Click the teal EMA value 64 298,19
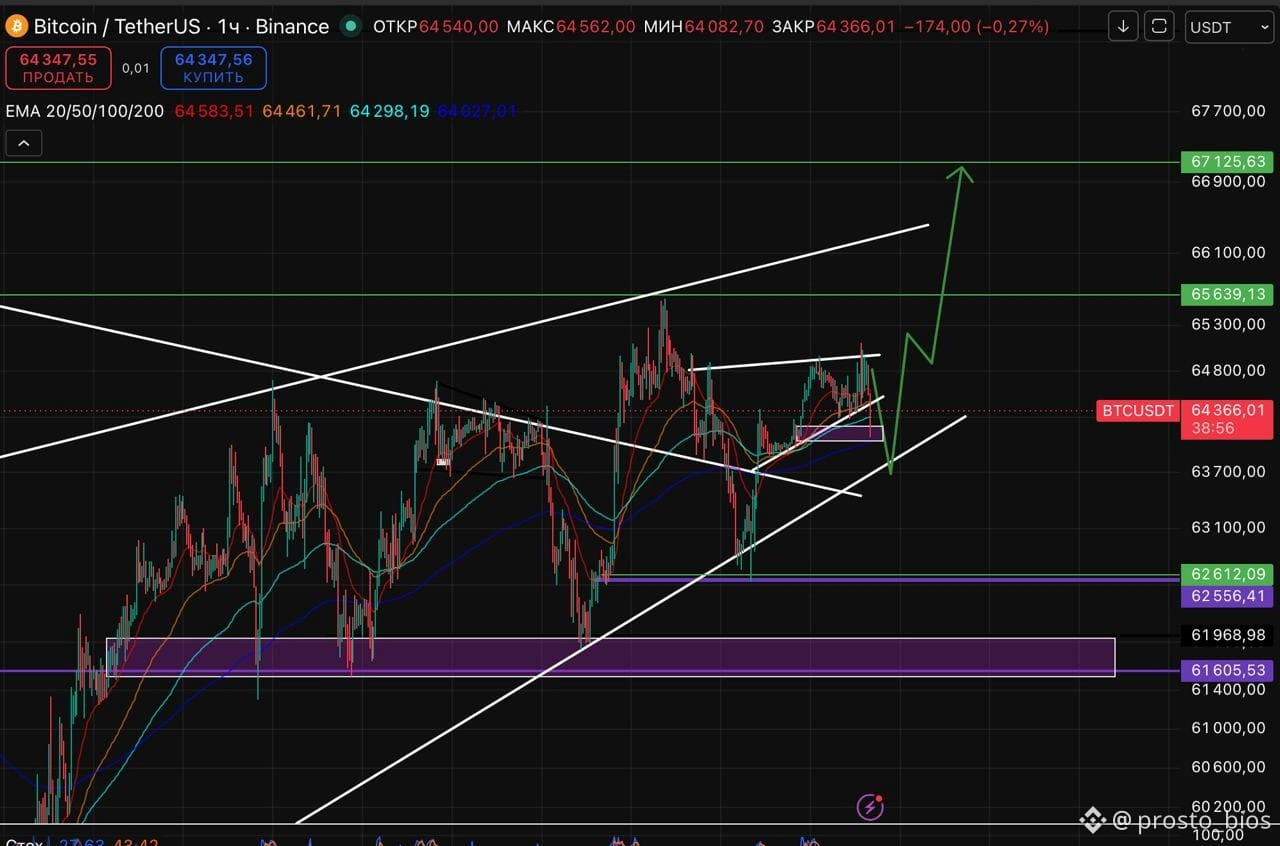Image resolution: width=1280 pixels, height=846 pixels. (x=390, y=111)
